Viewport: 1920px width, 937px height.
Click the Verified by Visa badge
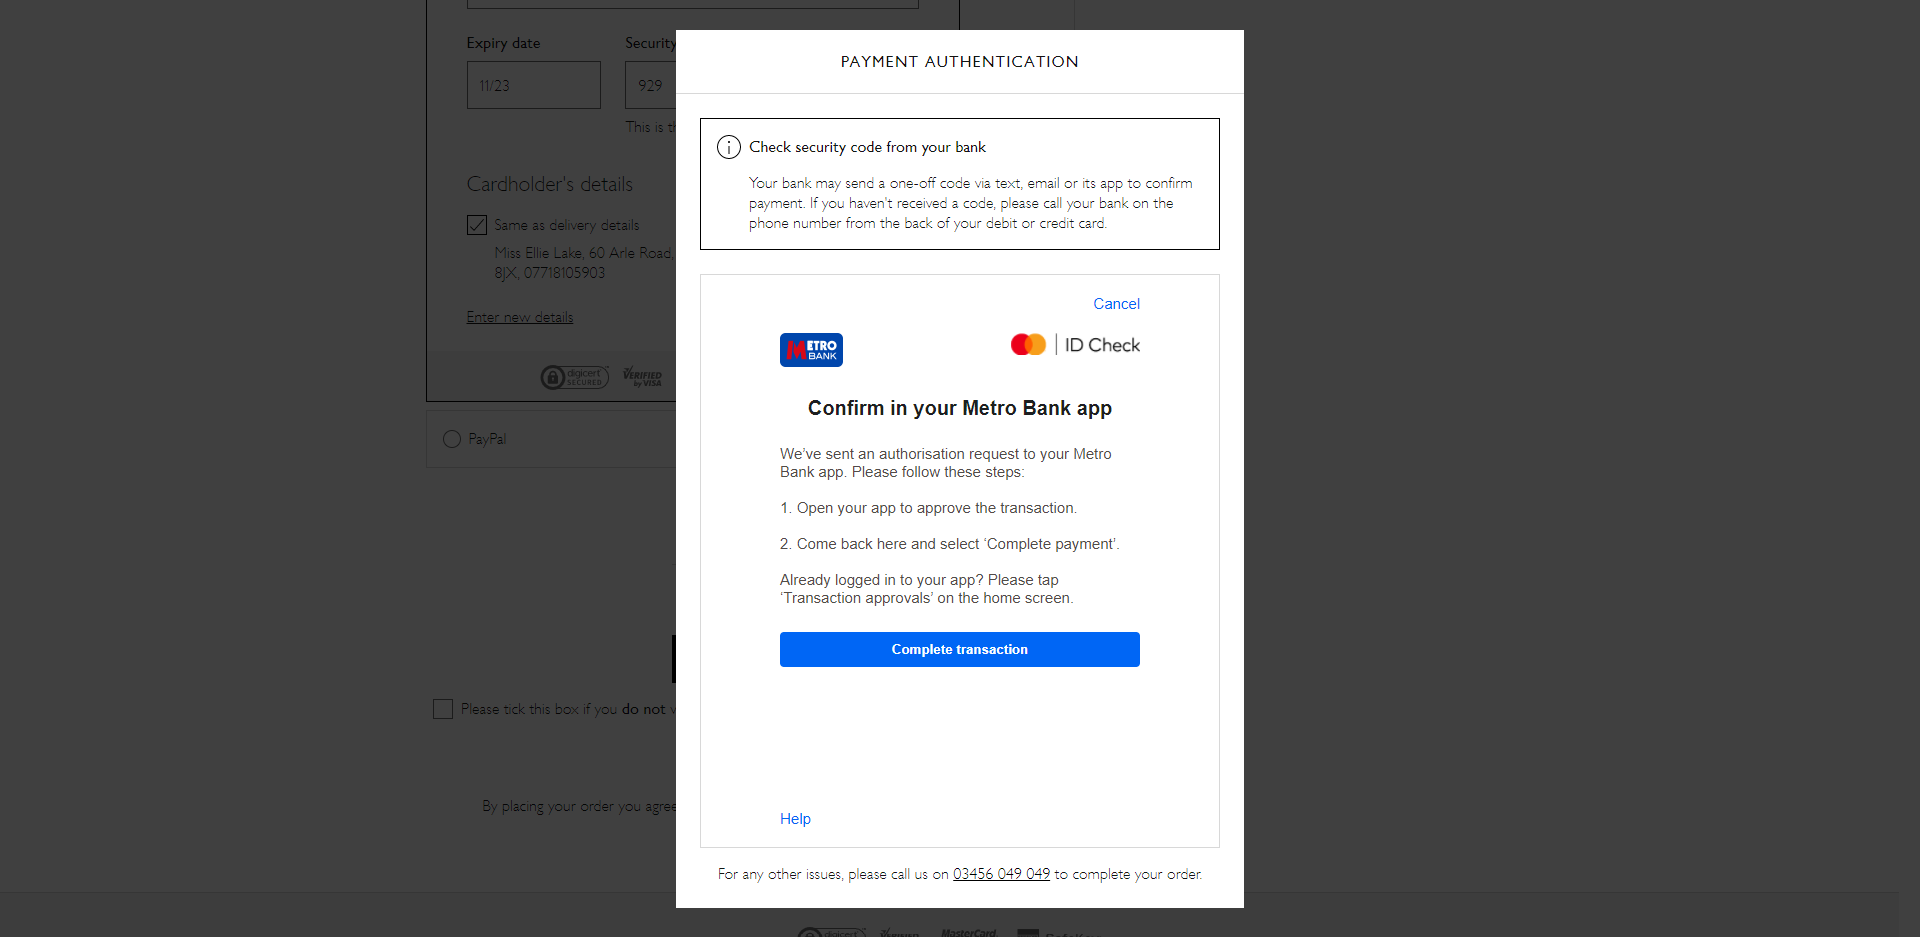point(642,377)
